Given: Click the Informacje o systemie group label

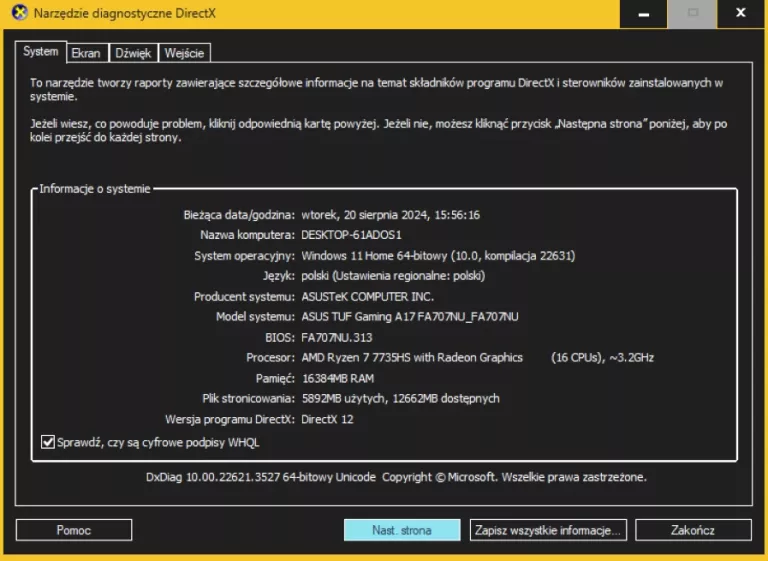Looking at the screenshot, I should (x=95, y=189).
